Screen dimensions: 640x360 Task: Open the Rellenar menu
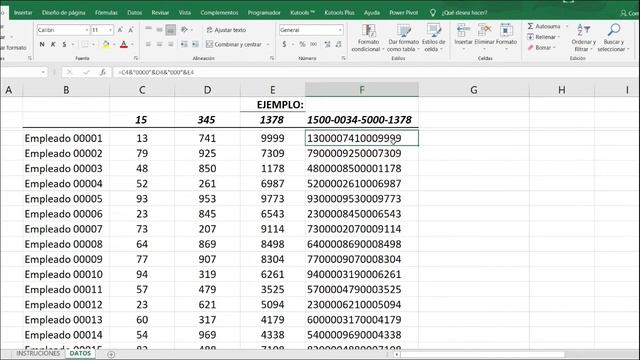543,37
